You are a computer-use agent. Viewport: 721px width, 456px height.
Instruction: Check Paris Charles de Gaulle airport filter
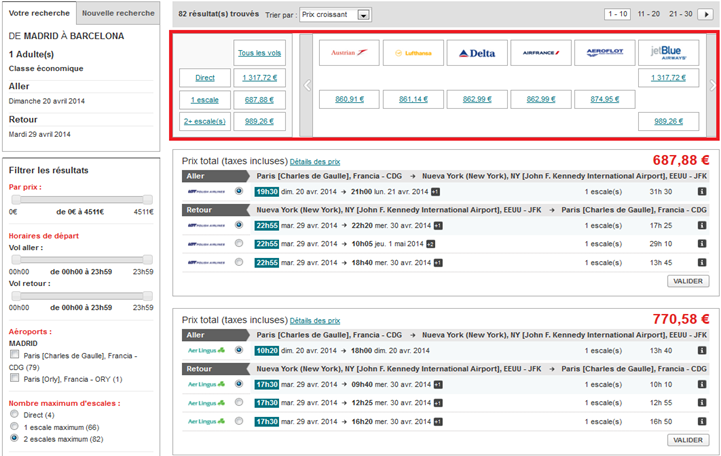(15, 356)
